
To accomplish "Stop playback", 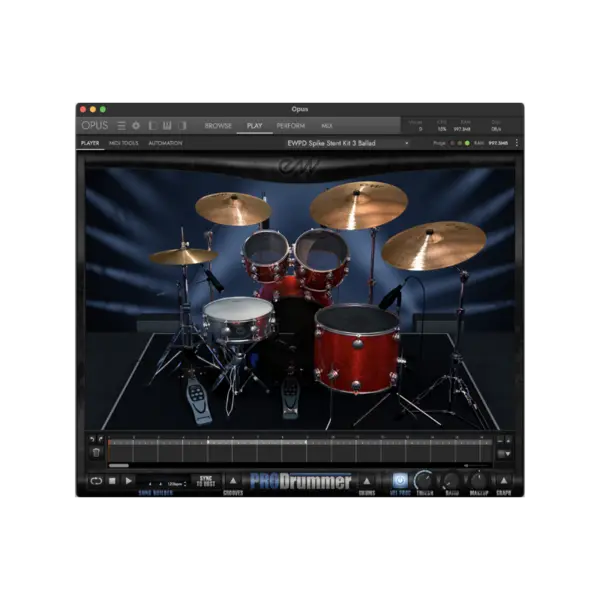I will [112, 481].
